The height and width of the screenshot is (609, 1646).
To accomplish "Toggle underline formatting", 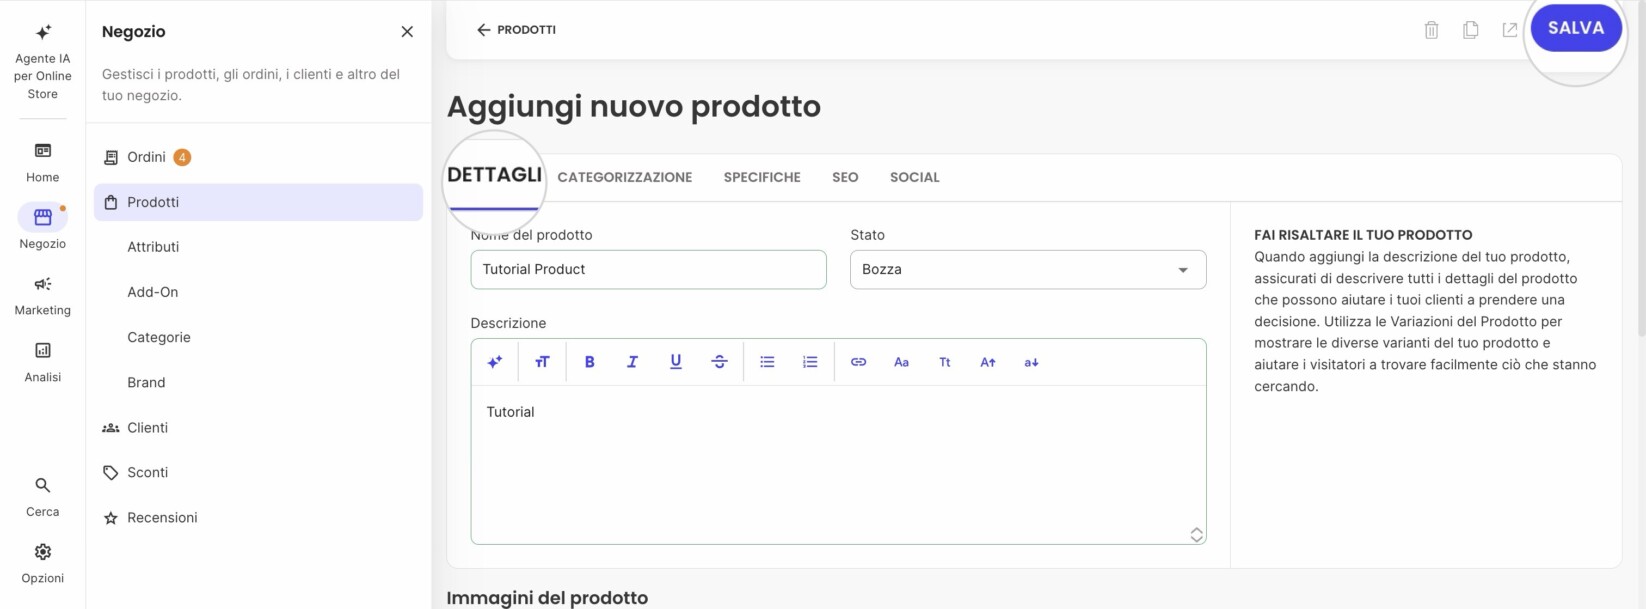I will (x=676, y=362).
